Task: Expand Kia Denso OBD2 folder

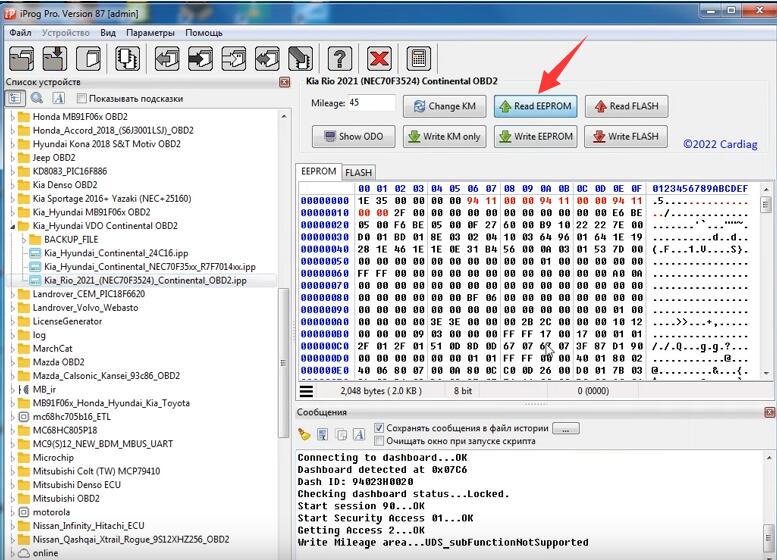Action: 12,185
